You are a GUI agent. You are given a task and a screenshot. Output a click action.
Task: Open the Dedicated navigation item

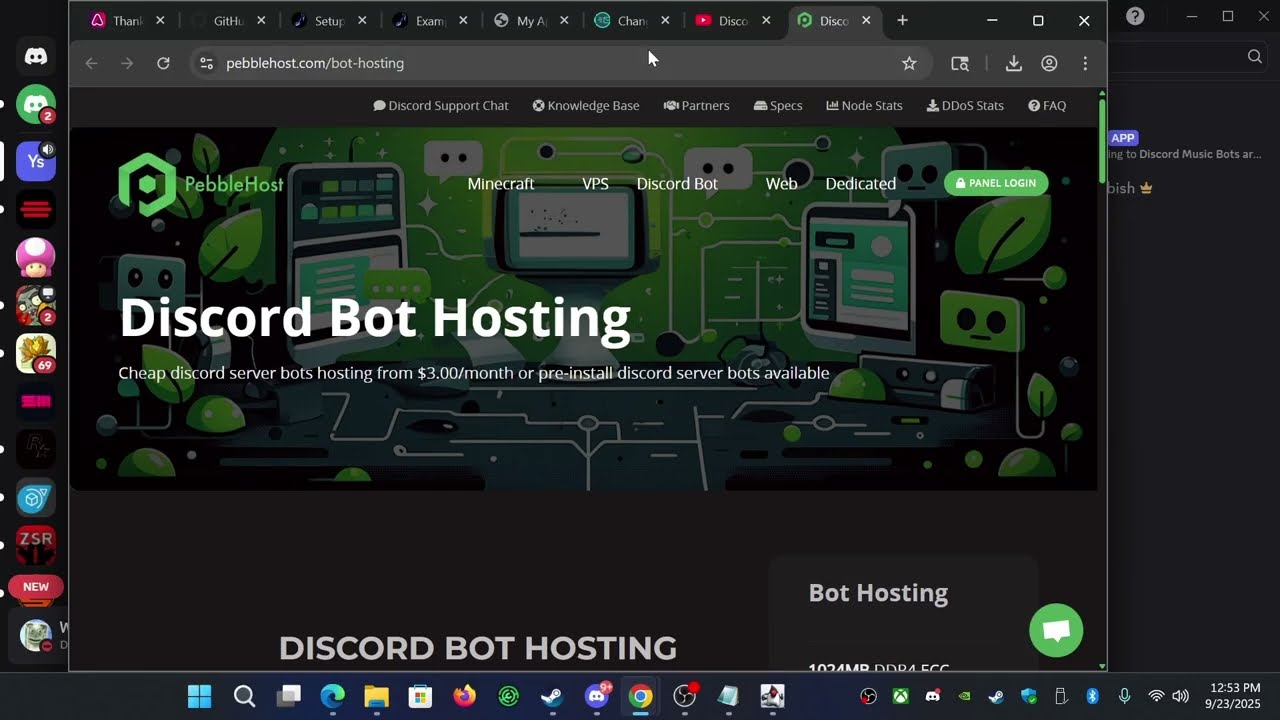click(860, 184)
